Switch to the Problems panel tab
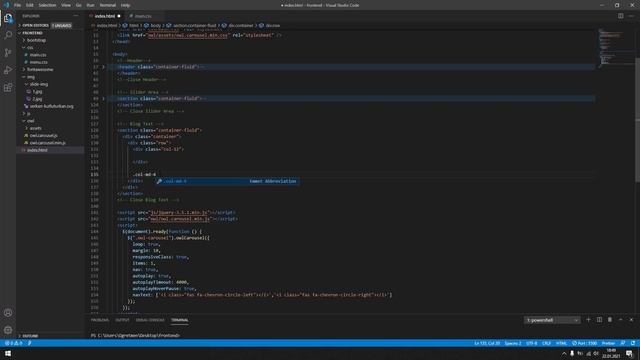 100,320
